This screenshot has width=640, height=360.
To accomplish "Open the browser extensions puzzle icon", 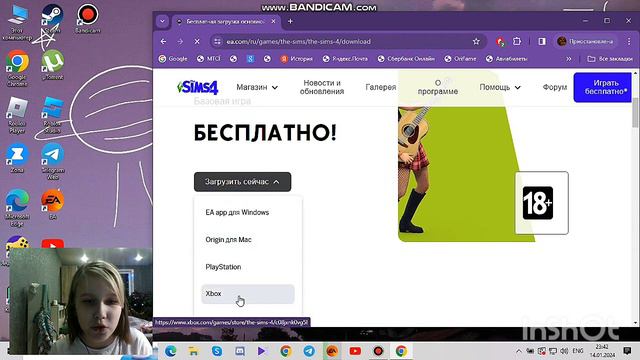I will point(517,42).
